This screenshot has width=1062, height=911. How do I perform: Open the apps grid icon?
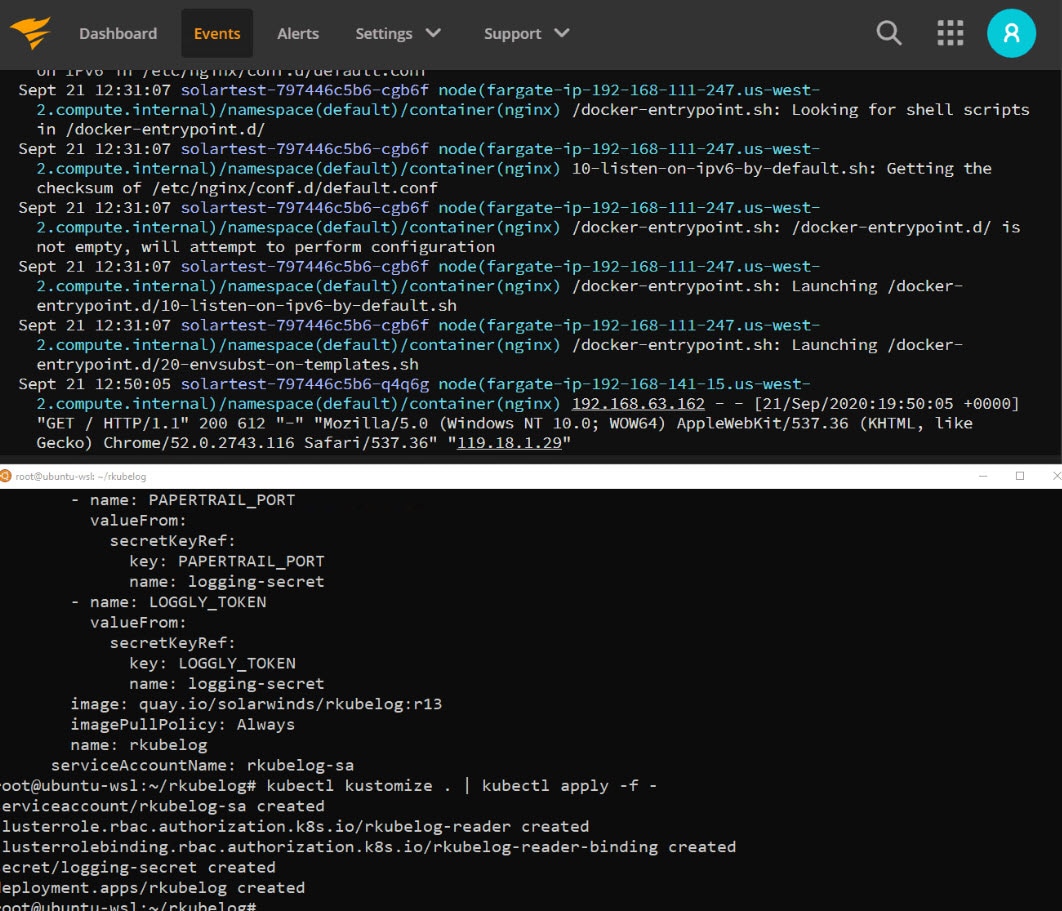pos(950,33)
